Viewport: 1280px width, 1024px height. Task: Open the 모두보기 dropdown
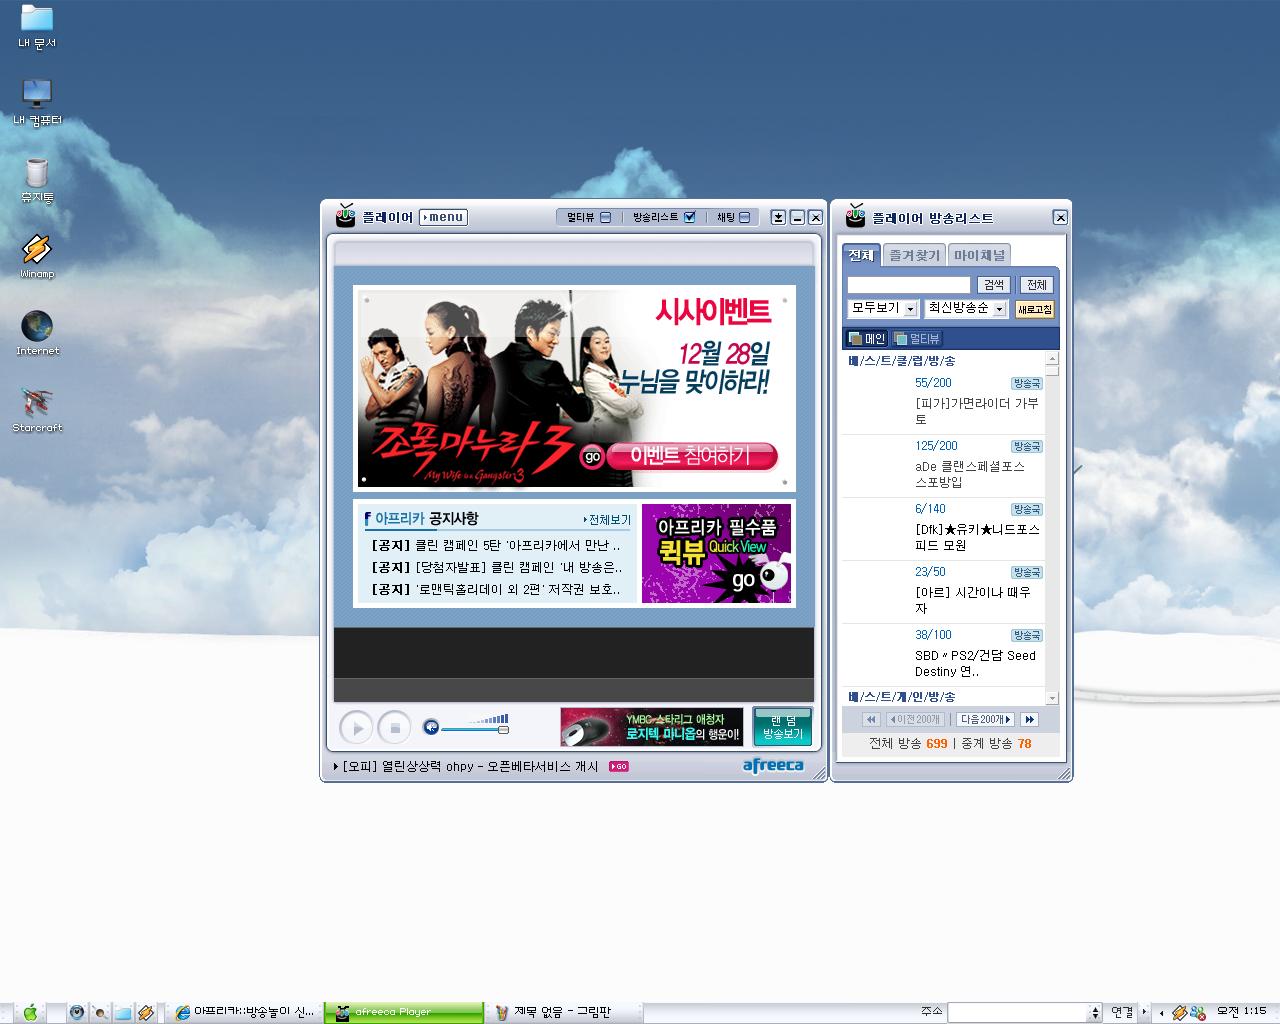coord(883,308)
